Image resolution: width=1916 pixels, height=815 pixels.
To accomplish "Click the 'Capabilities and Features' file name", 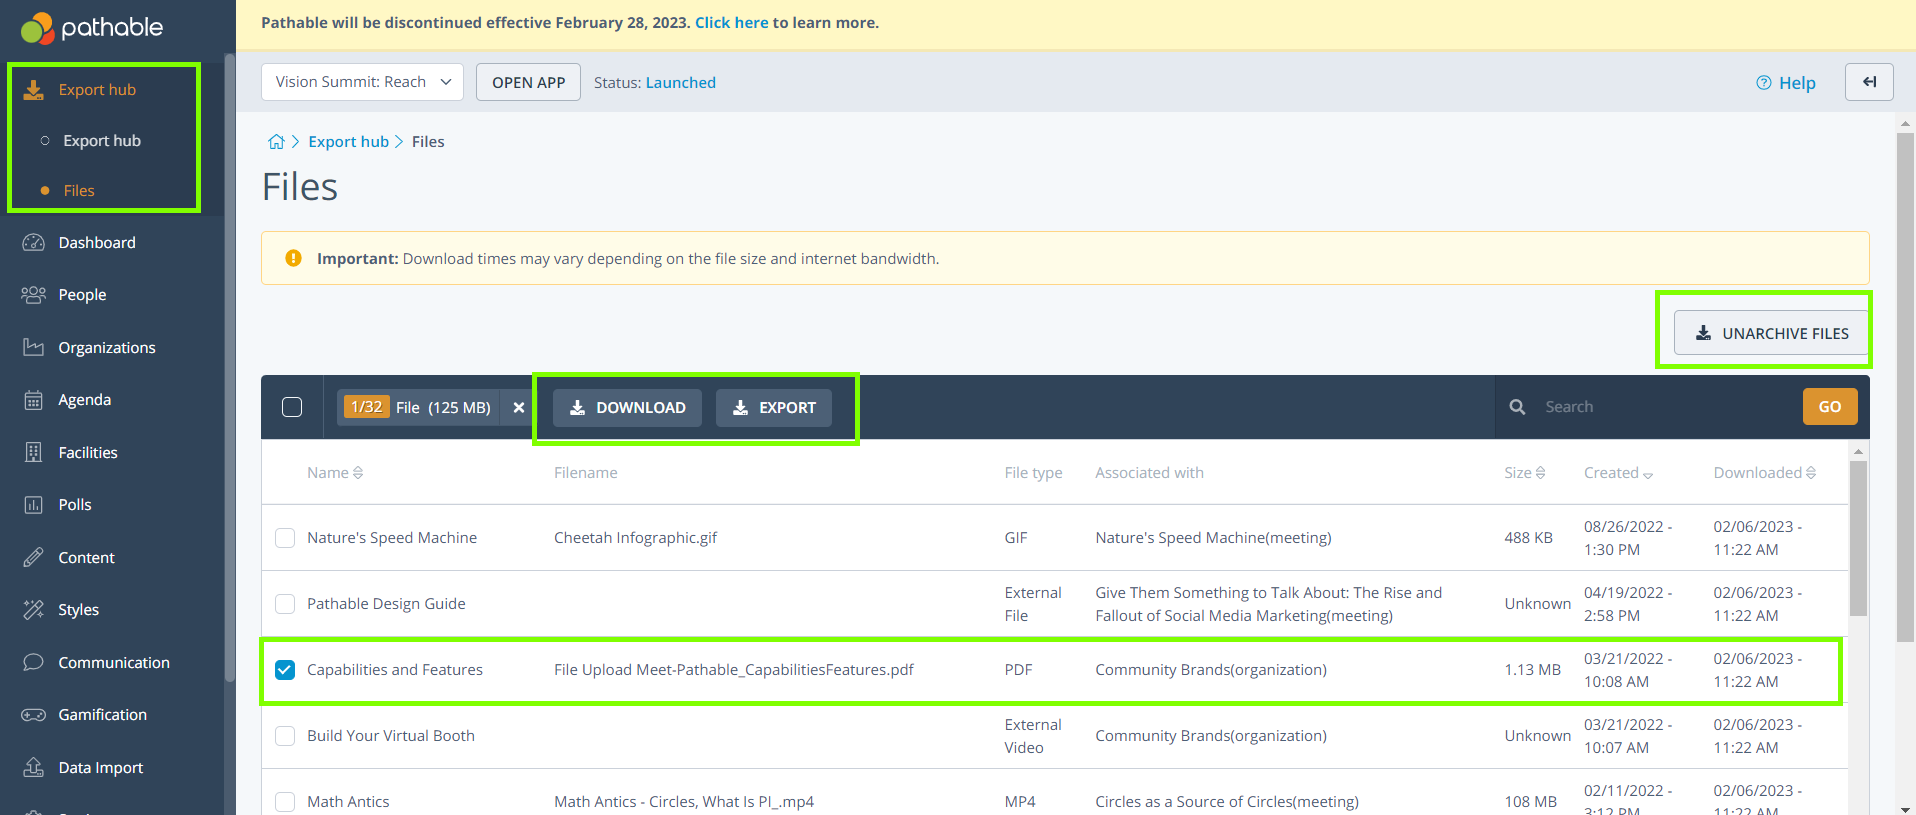I will [x=395, y=670].
